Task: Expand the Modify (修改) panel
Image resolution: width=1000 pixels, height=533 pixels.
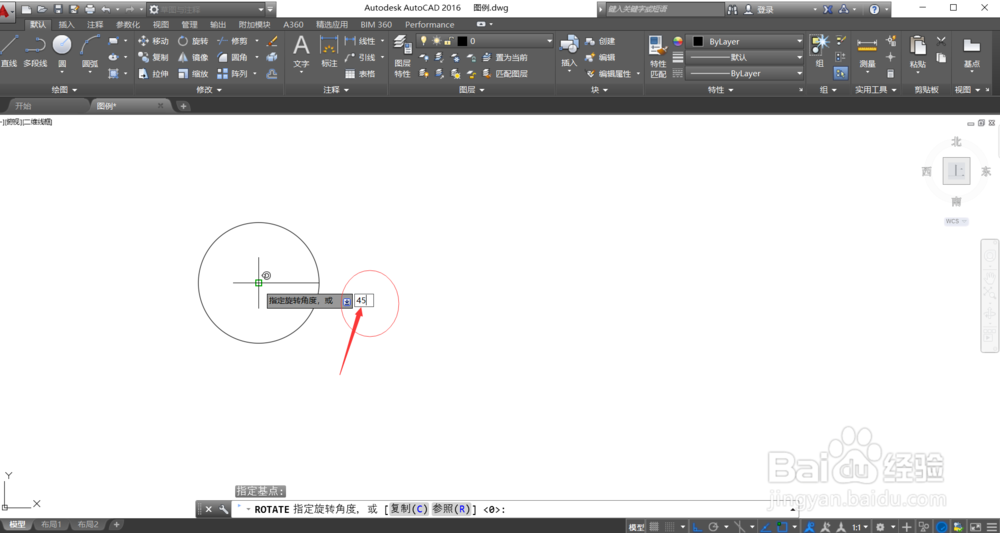Action: [209, 91]
